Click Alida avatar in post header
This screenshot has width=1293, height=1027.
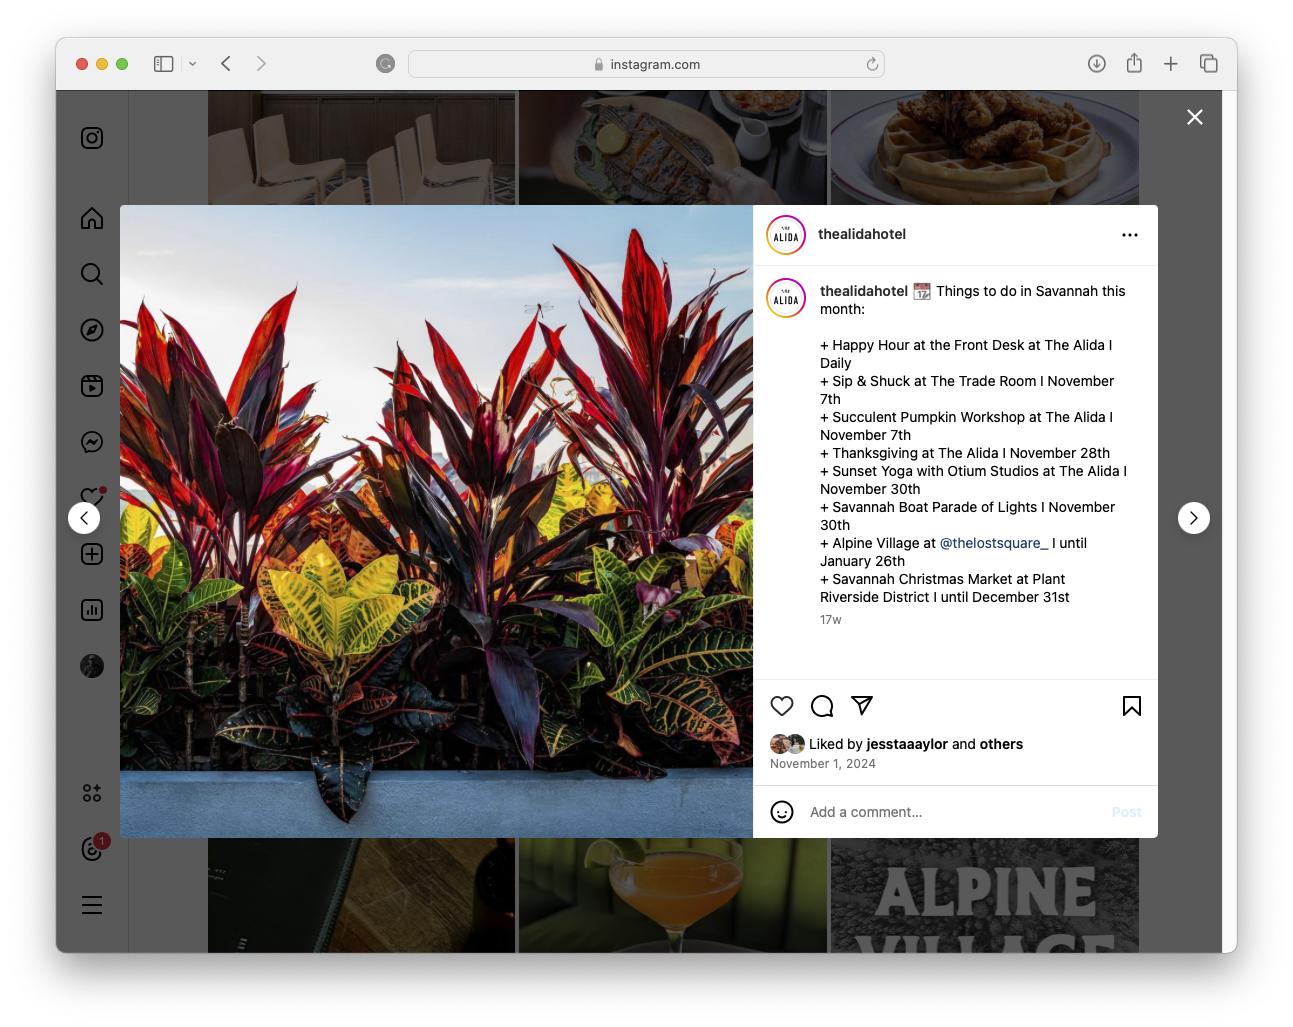point(786,236)
